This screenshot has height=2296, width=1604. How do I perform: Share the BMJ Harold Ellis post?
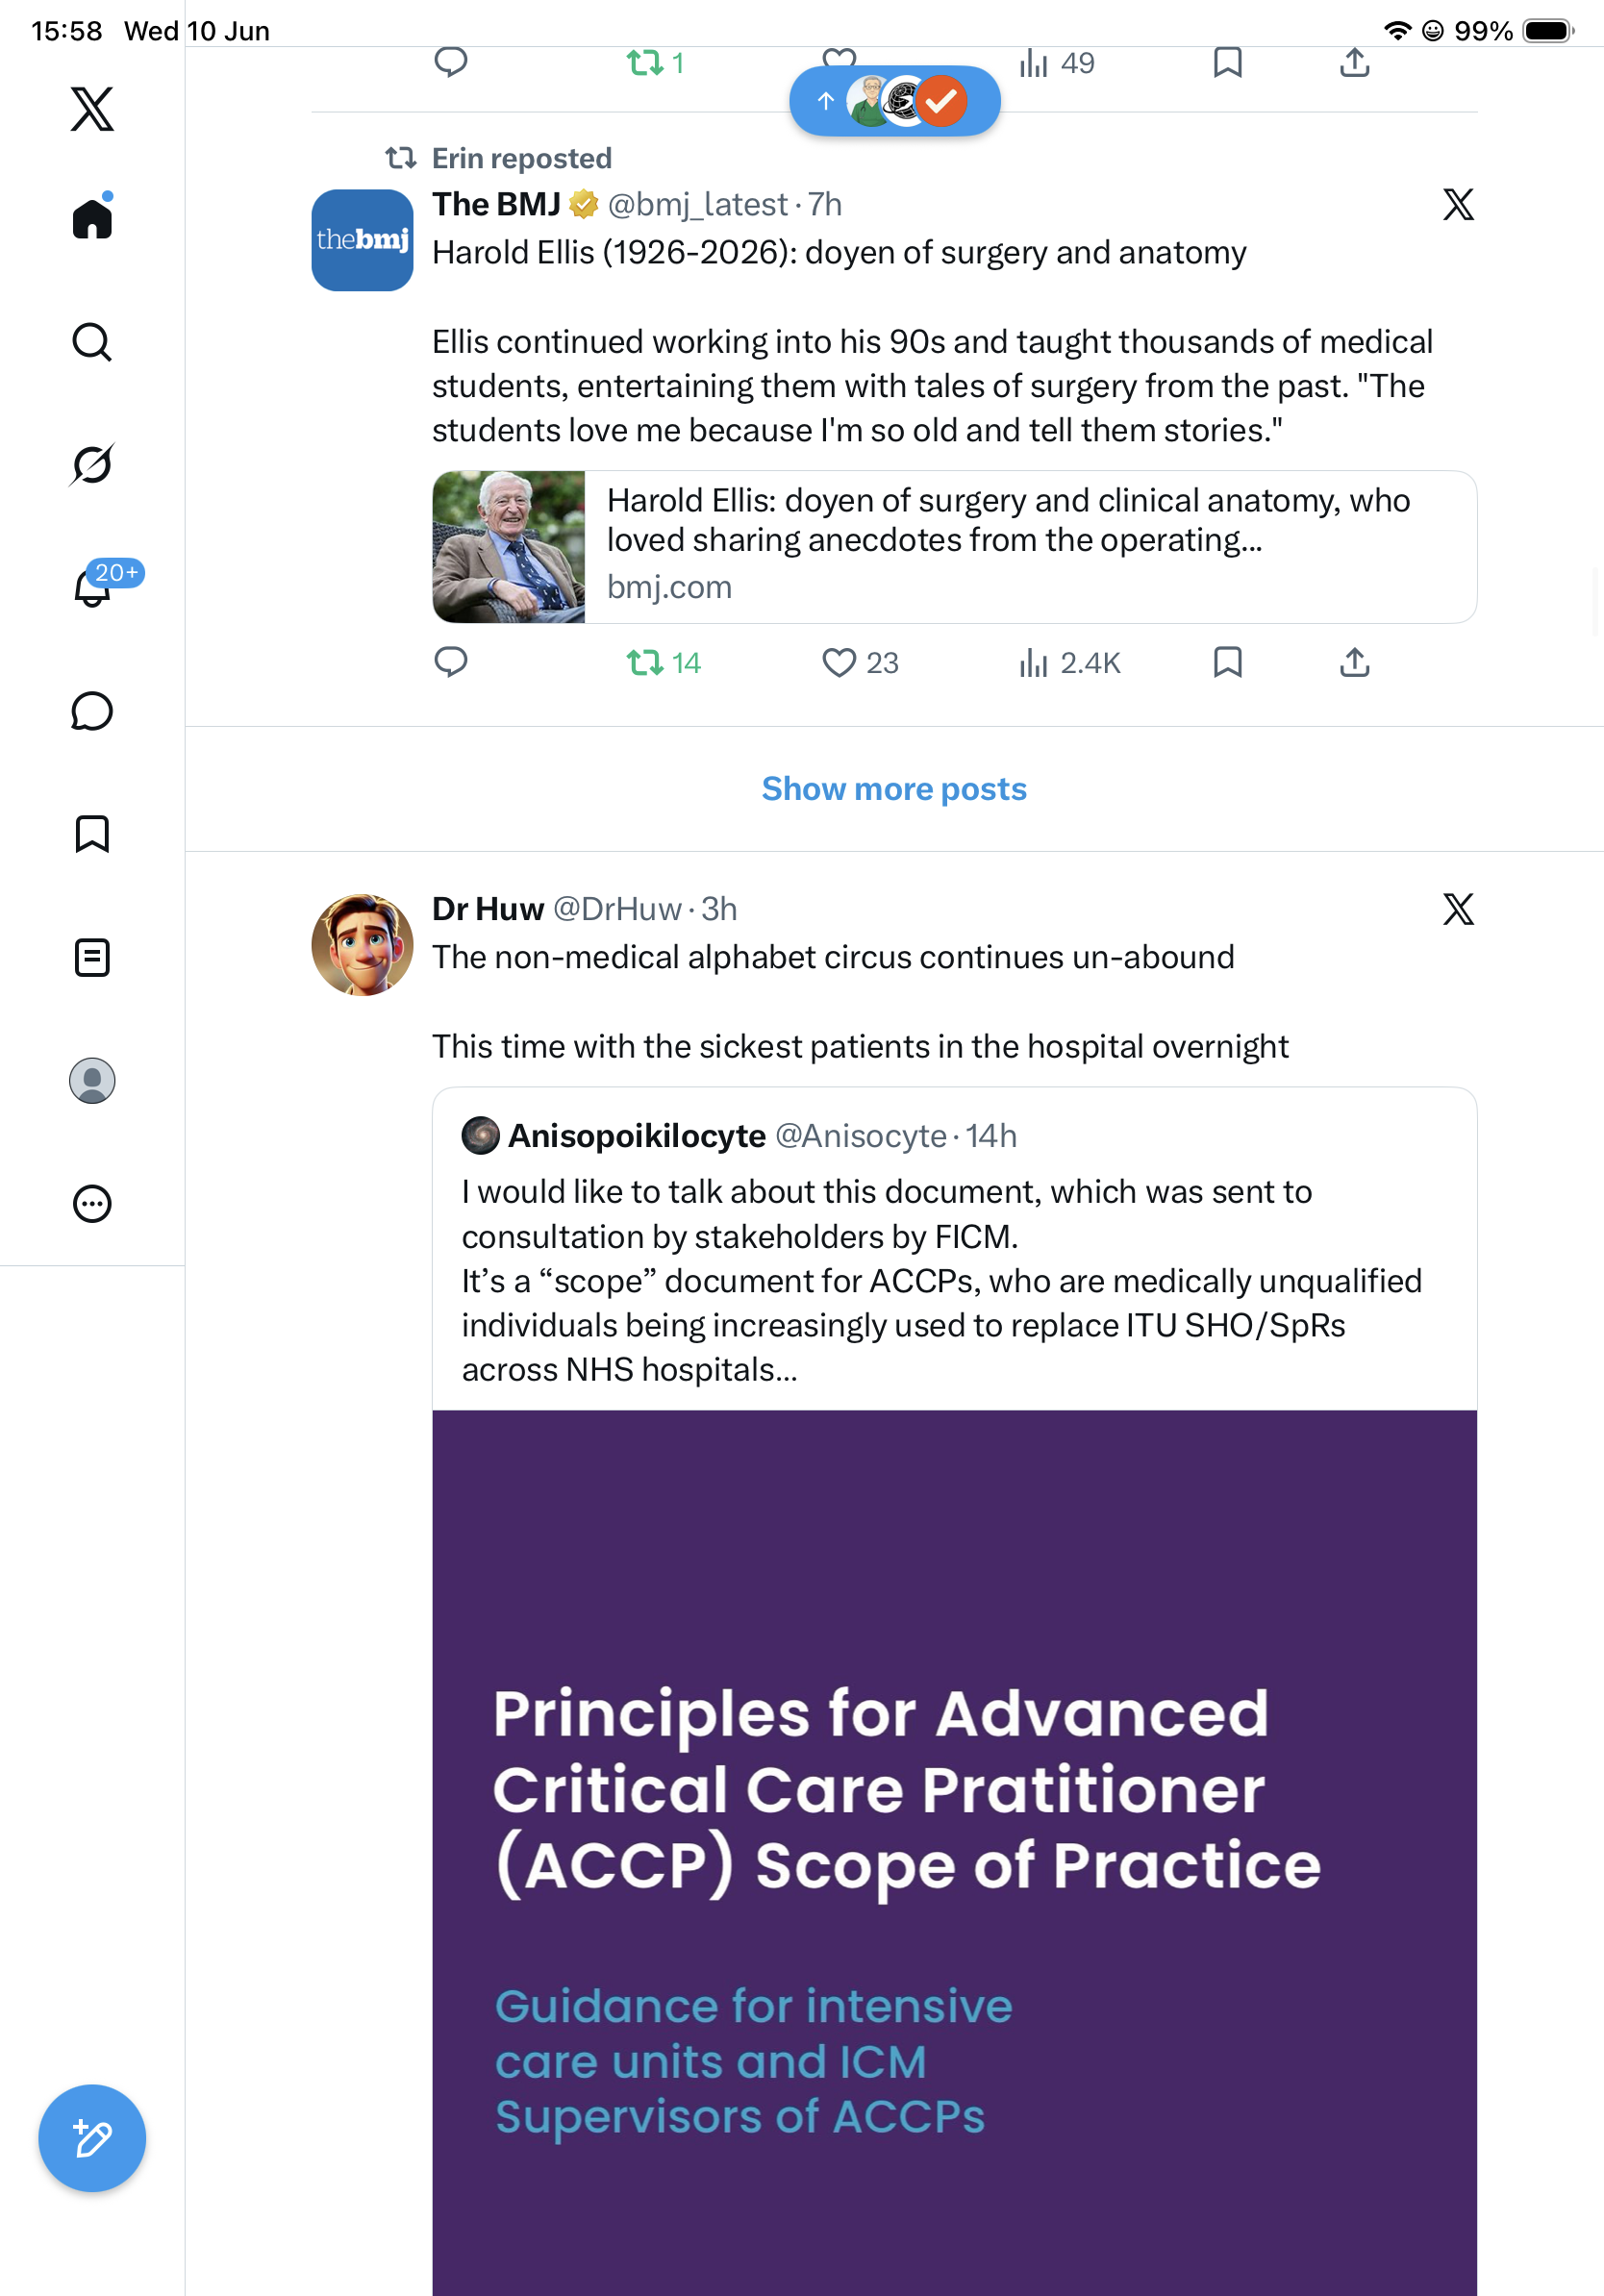[1354, 662]
